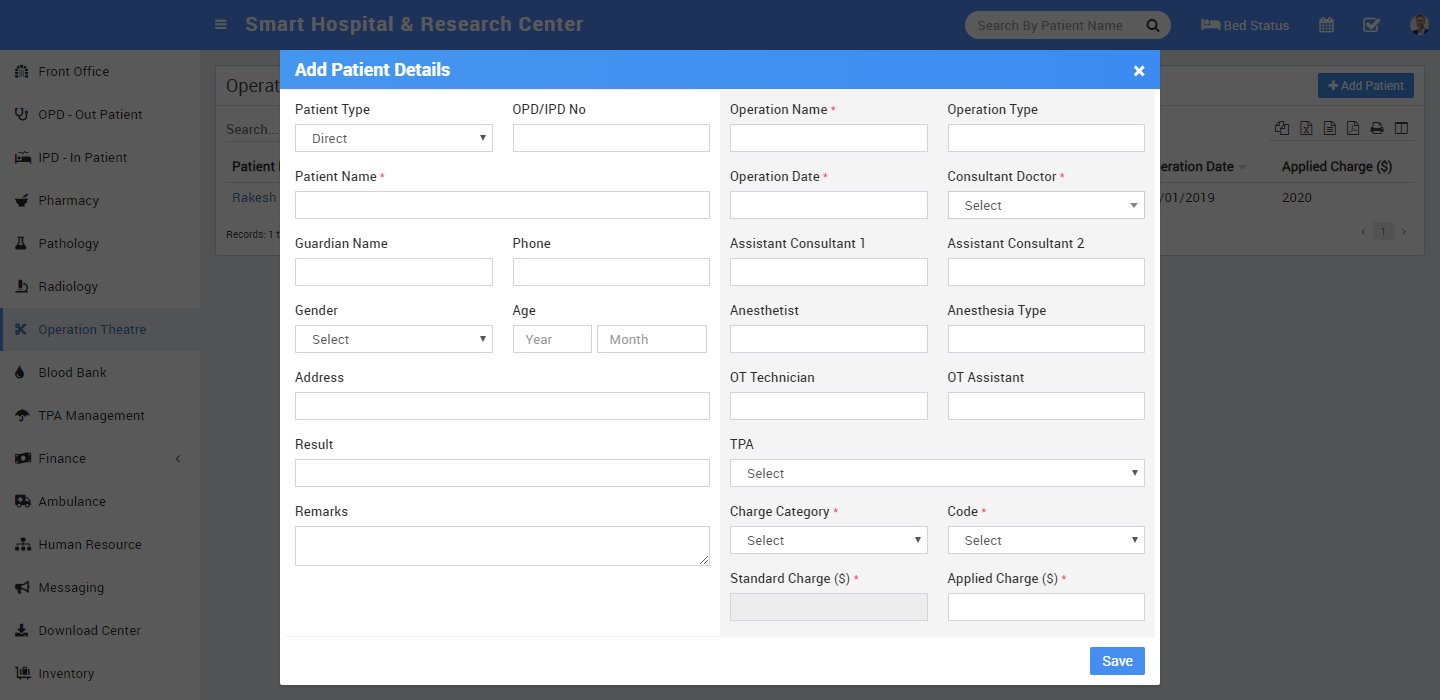Image resolution: width=1440 pixels, height=700 pixels.
Task: Click the magnifier search icon in header
Action: pyautogui.click(x=1153, y=25)
